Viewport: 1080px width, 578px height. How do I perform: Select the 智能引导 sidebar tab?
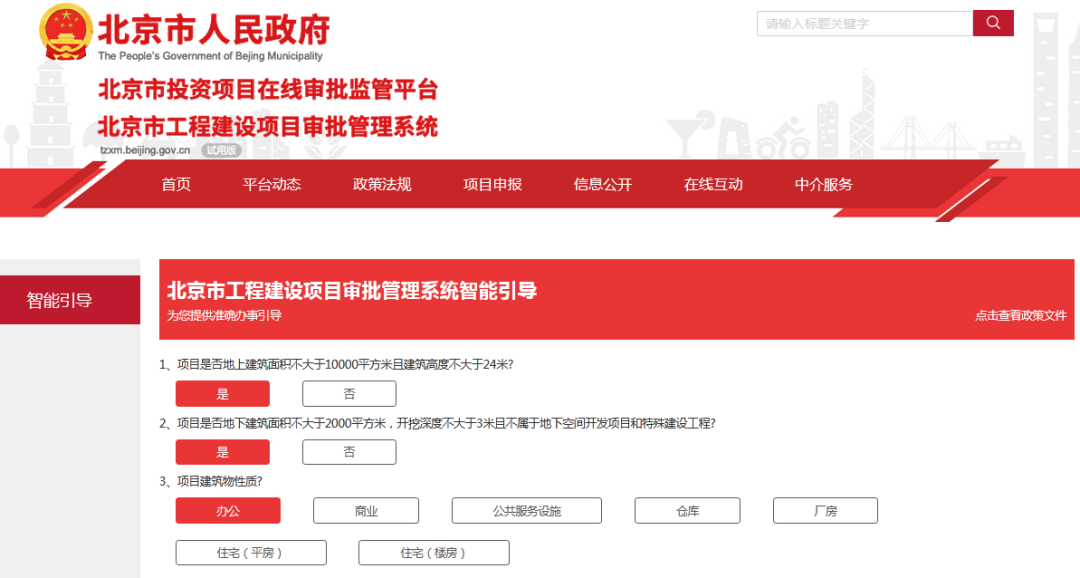pyautogui.click(x=60, y=300)
